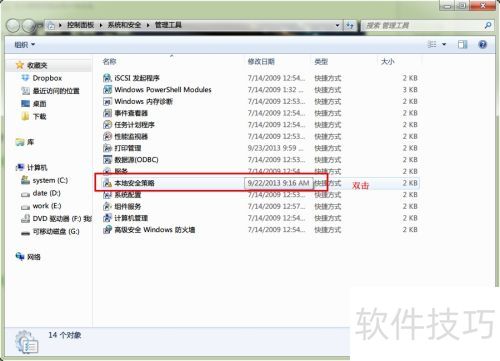Viewport: 500px width, 361px height.
Task: Sort by the 名称 column header
Action: (x=109, y=61)
